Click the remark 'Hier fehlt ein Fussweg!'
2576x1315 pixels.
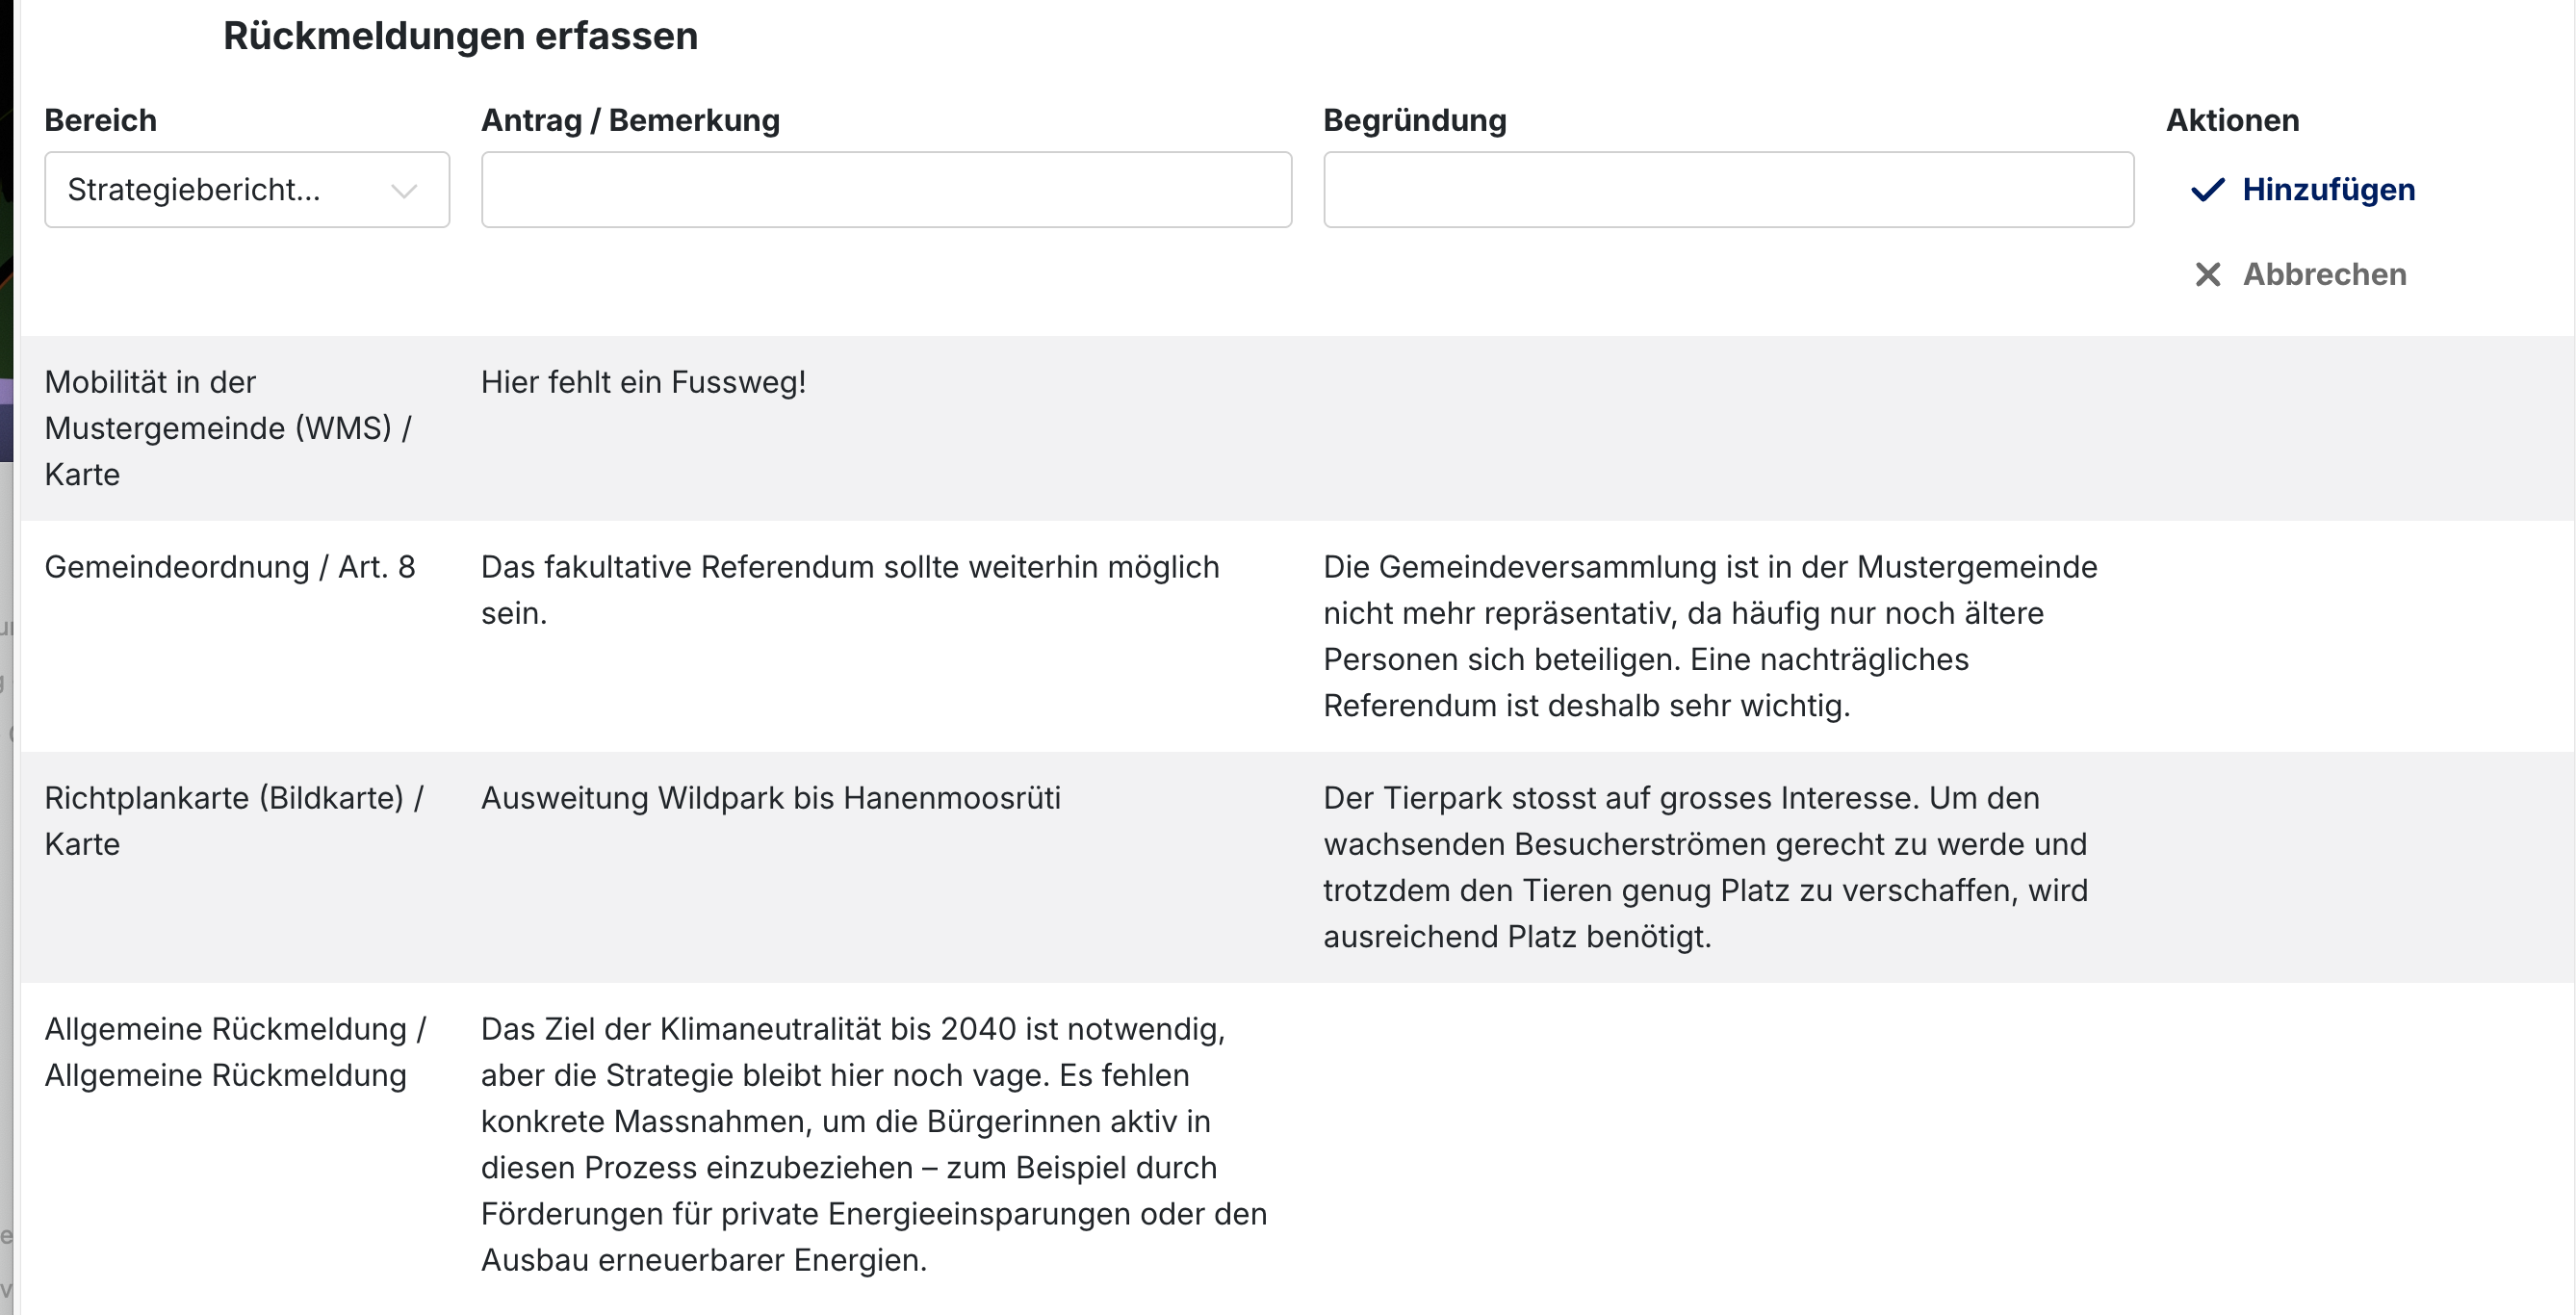point(643,382)
